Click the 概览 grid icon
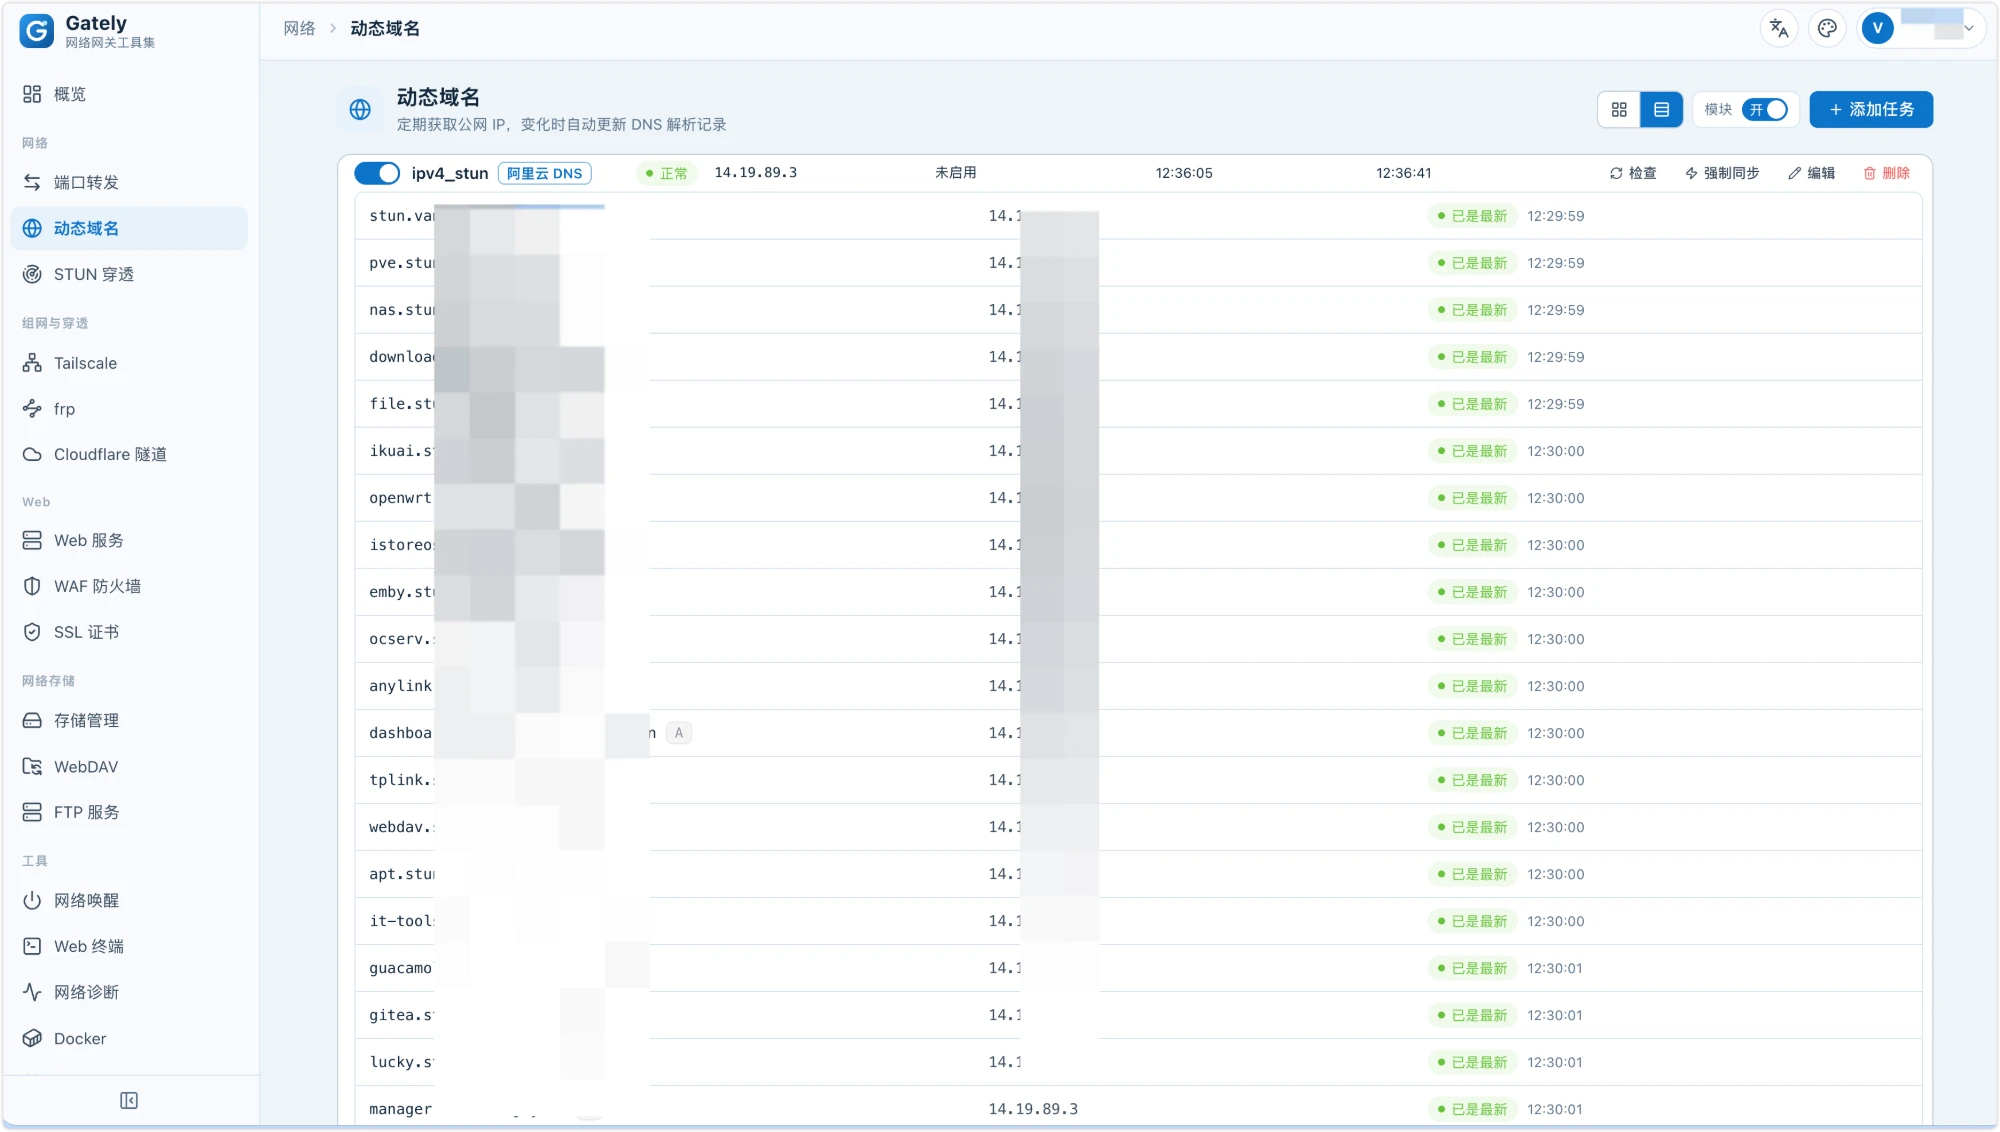Image resolution: width=2000 pixels, height=1132 pixels. (32, 94)
